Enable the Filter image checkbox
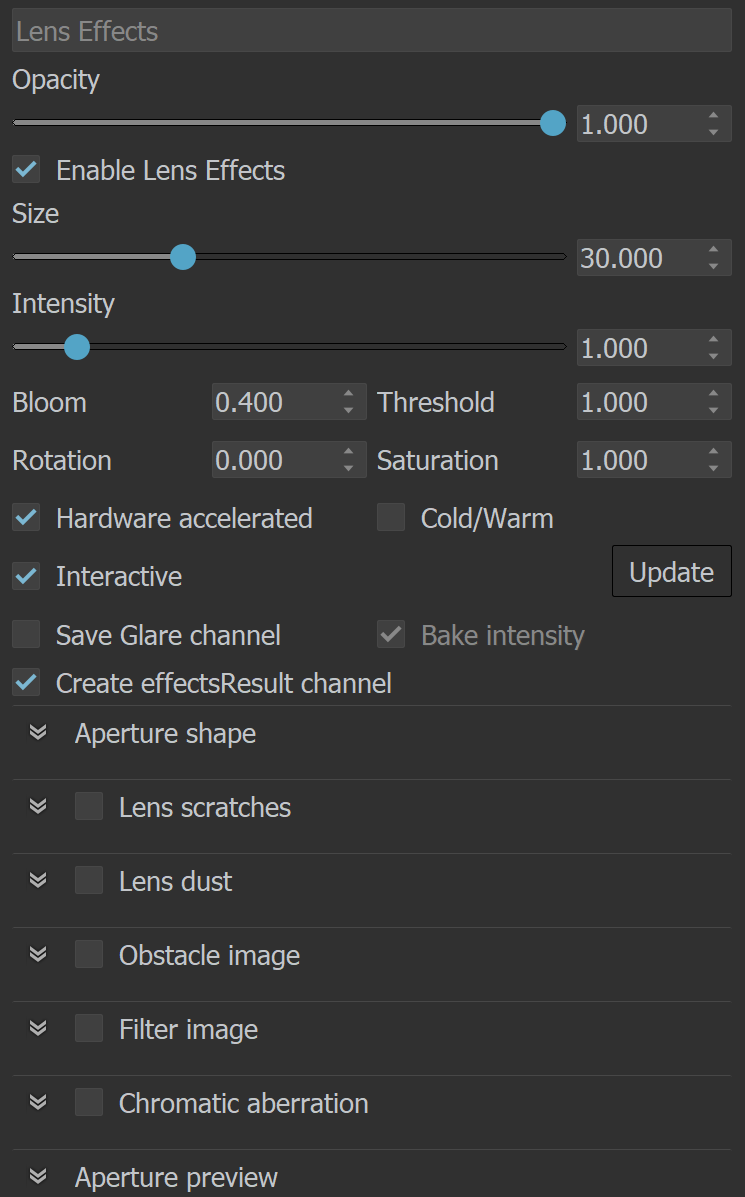This screenshot has height=1197, width=745. (x=89, y=1028)
